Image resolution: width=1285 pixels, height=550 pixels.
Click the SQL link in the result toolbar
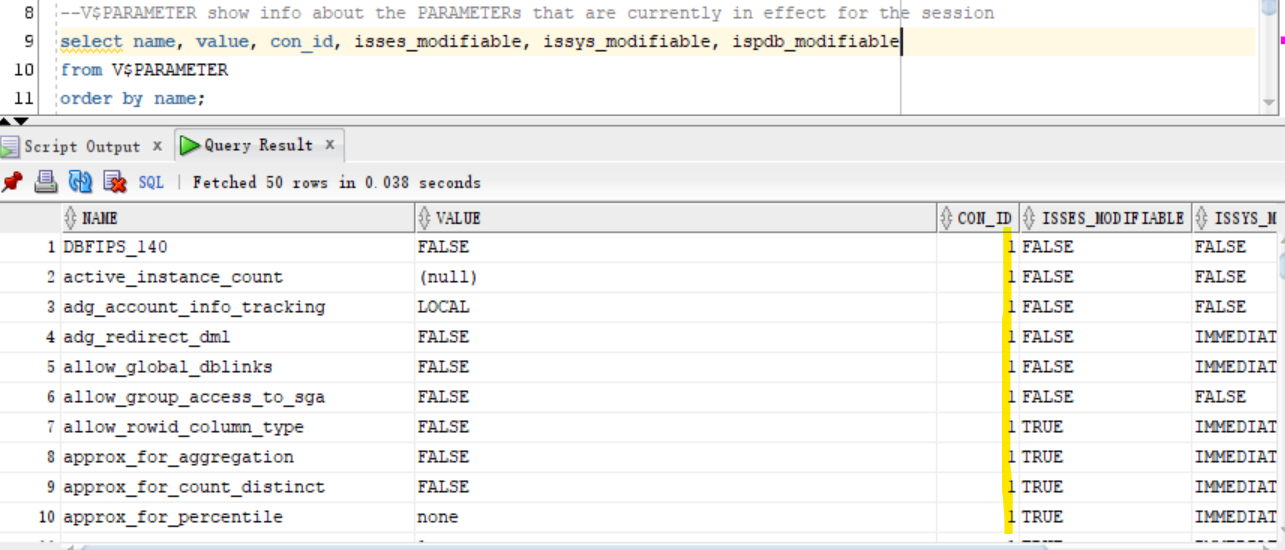click(151, 182)
